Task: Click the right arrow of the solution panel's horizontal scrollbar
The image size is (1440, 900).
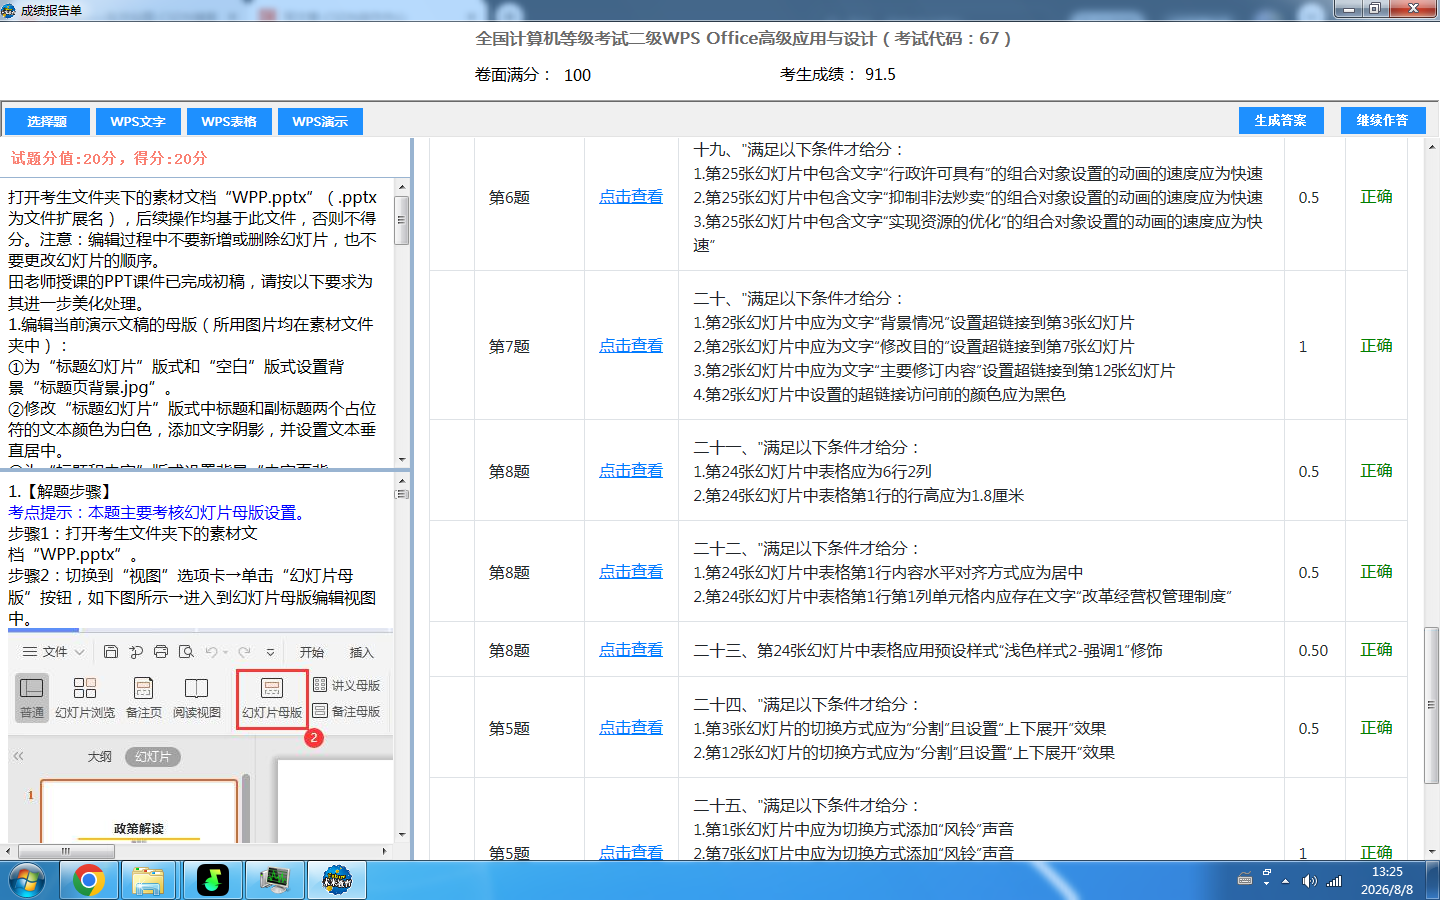Action: (385, 851)
